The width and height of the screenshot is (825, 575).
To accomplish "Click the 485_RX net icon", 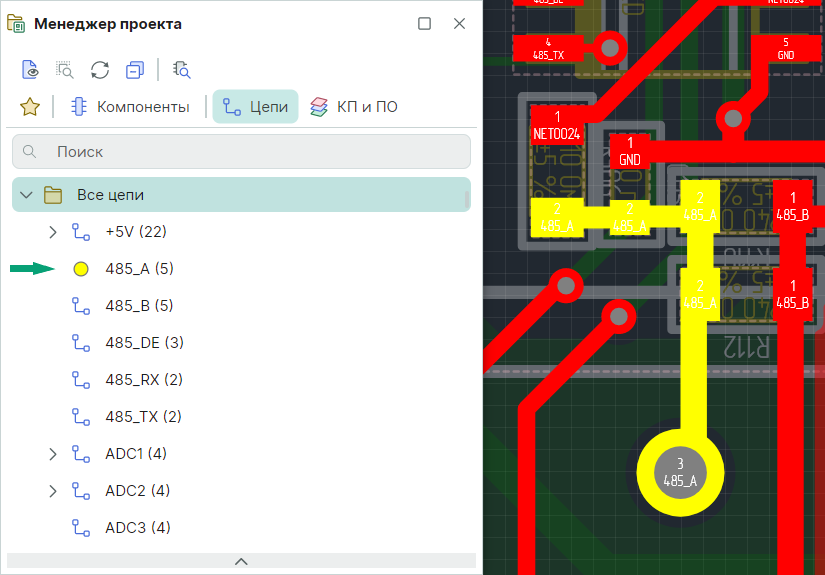I will (81, 380).
